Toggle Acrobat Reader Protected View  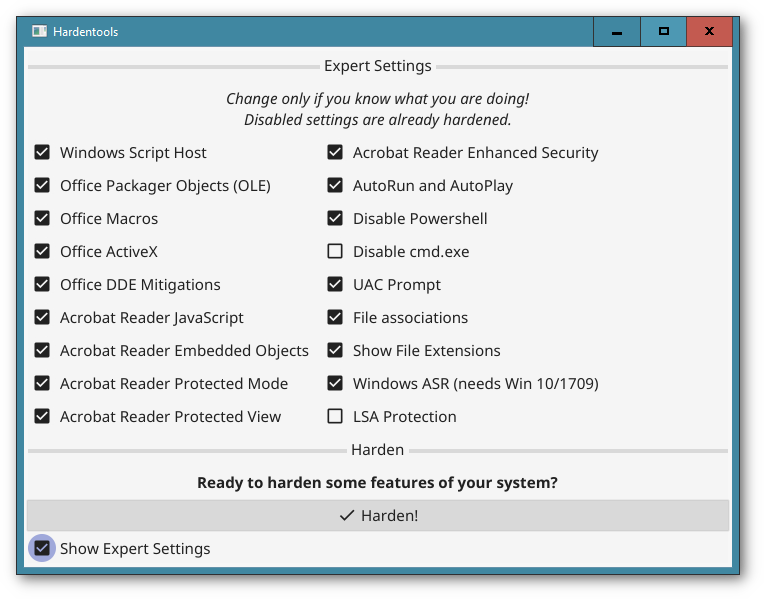point(42,417)
